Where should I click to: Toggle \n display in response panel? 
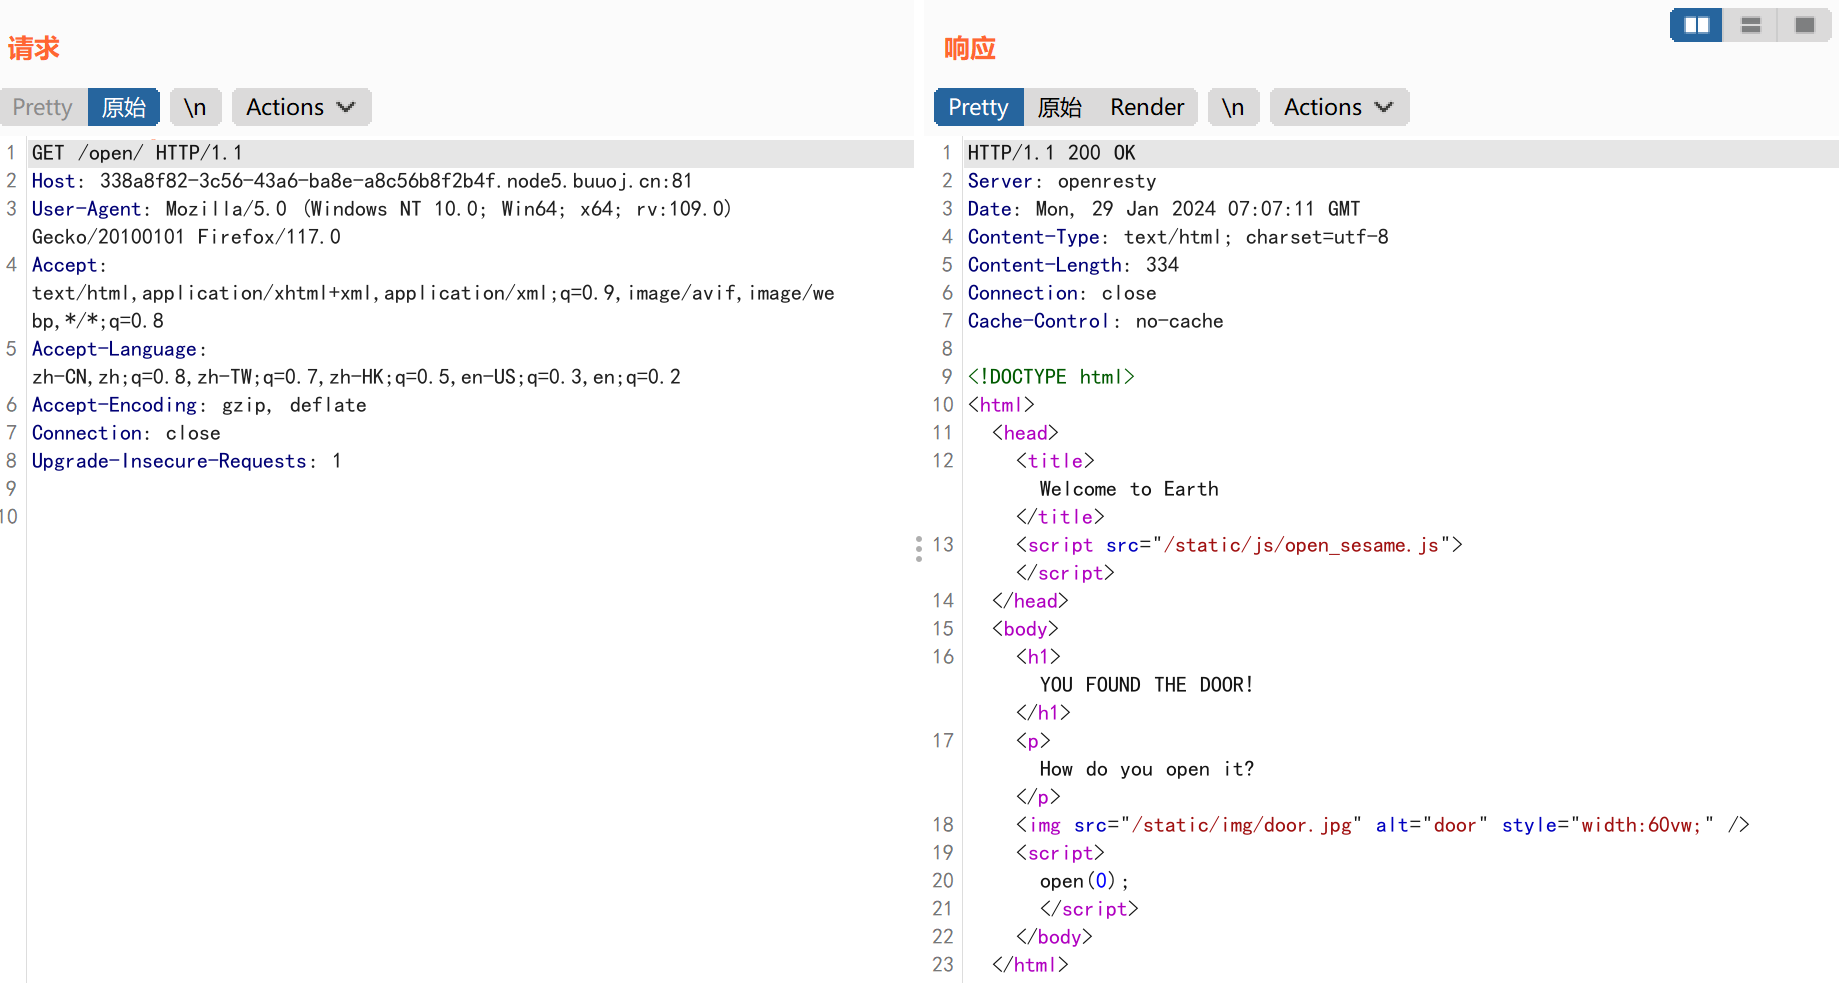[1234, 107]
